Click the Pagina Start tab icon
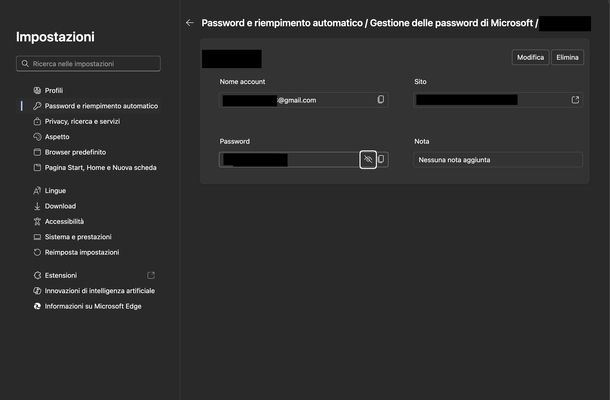The image size is (610, 400). pyautogui.click(x=37, y=168)
